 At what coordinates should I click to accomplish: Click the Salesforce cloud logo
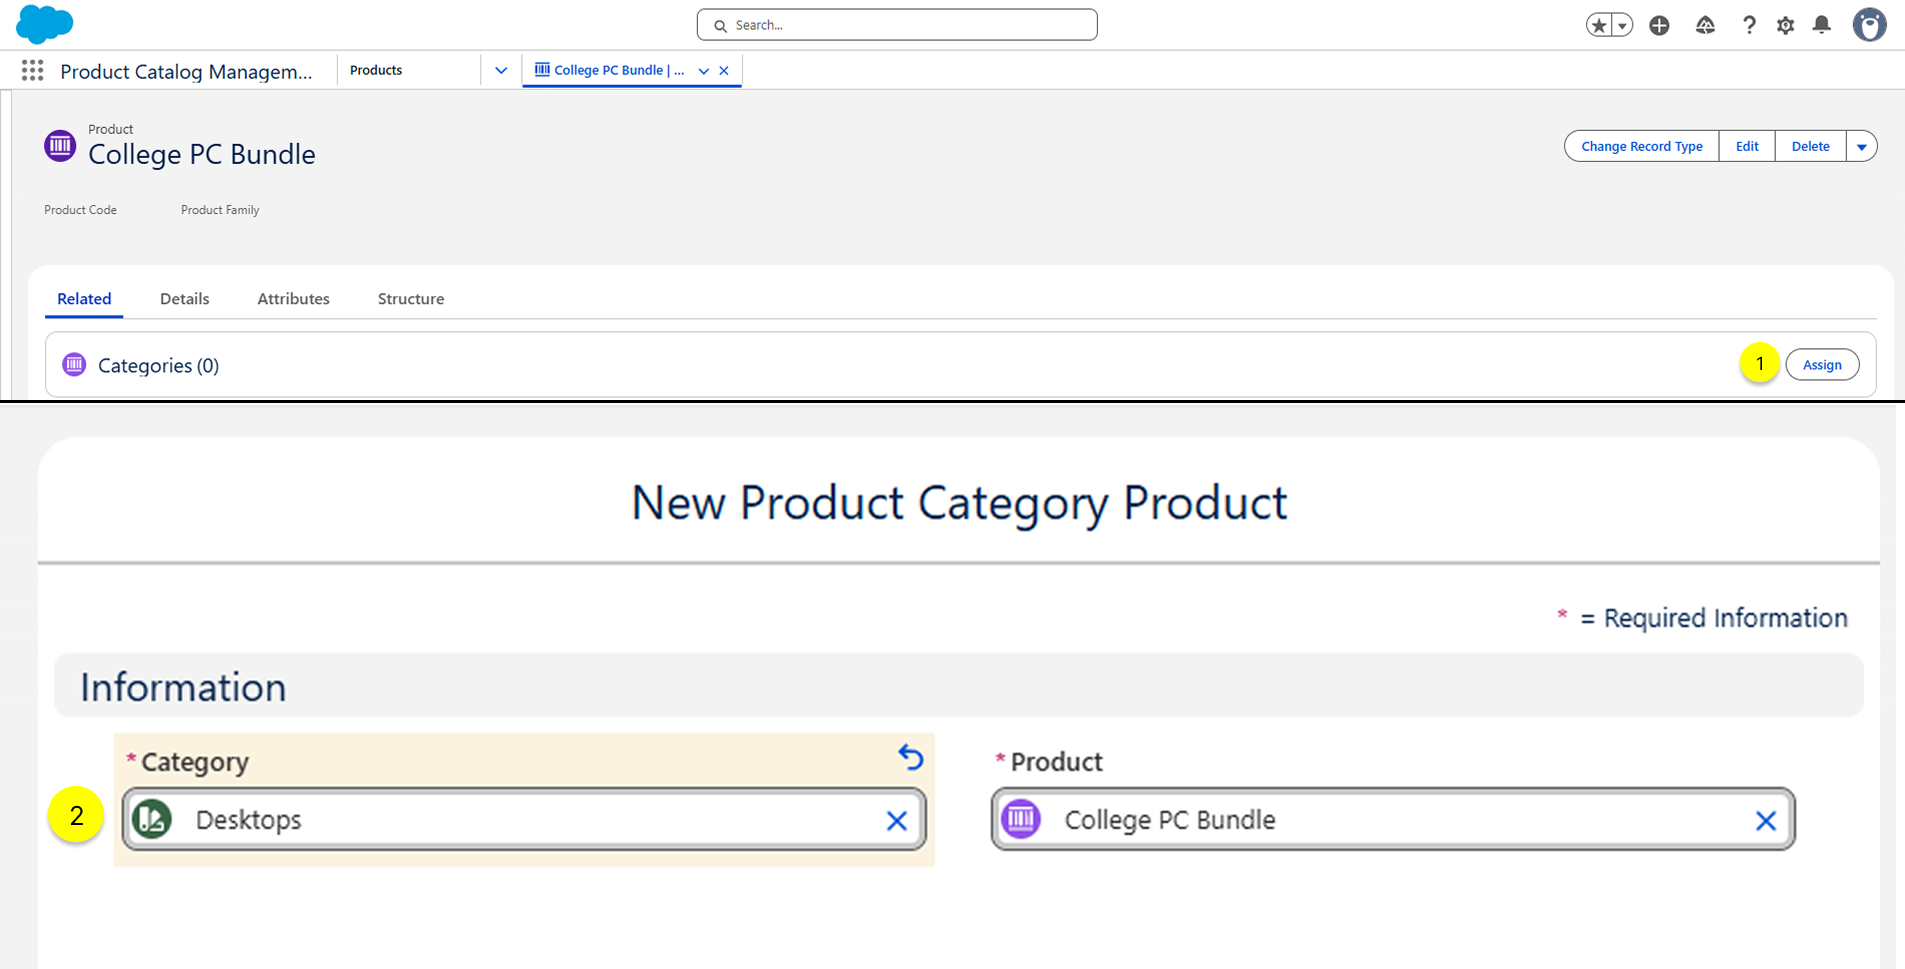pos(44,24)
